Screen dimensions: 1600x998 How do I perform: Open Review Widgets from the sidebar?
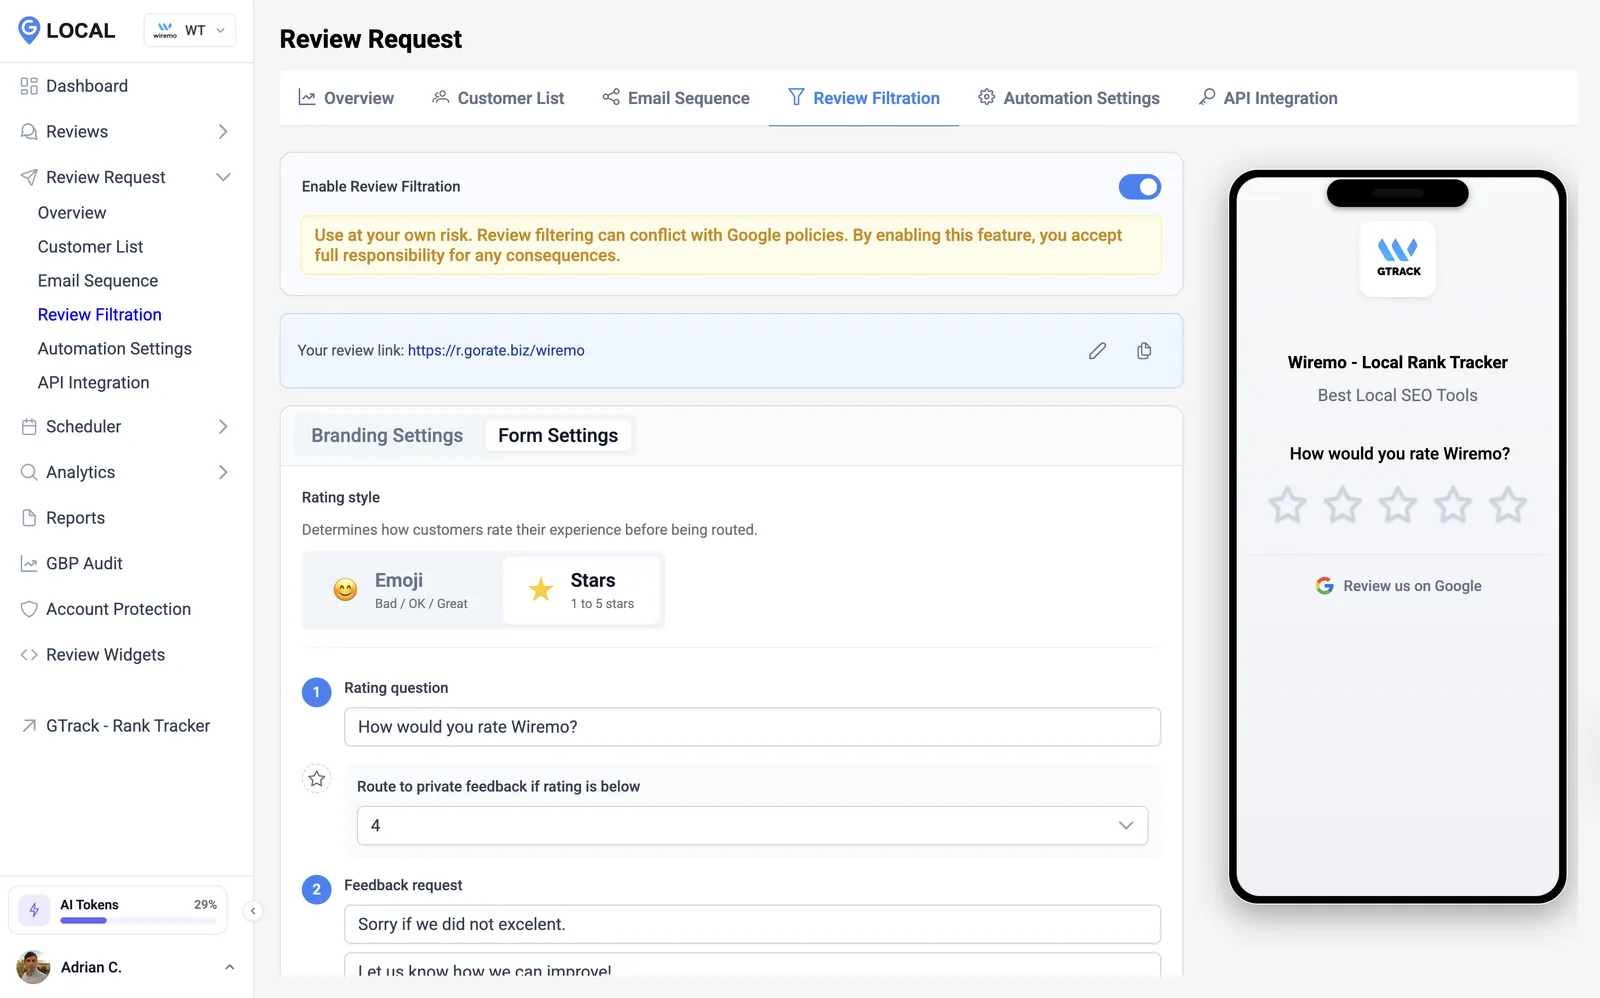tap(105, 655)
